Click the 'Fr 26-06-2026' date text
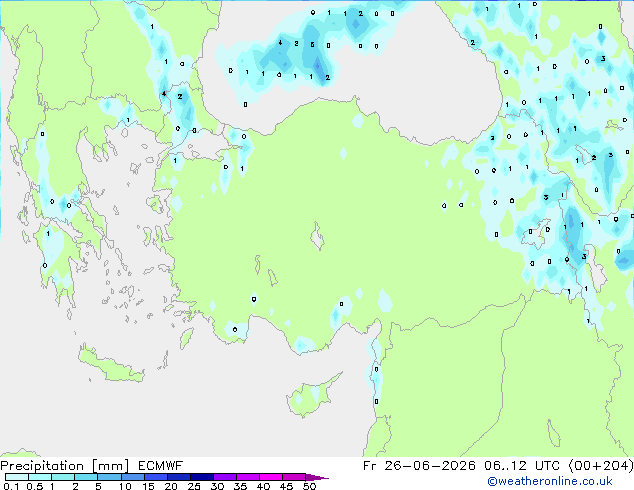The image size is (634, 490). click(419, 466)
